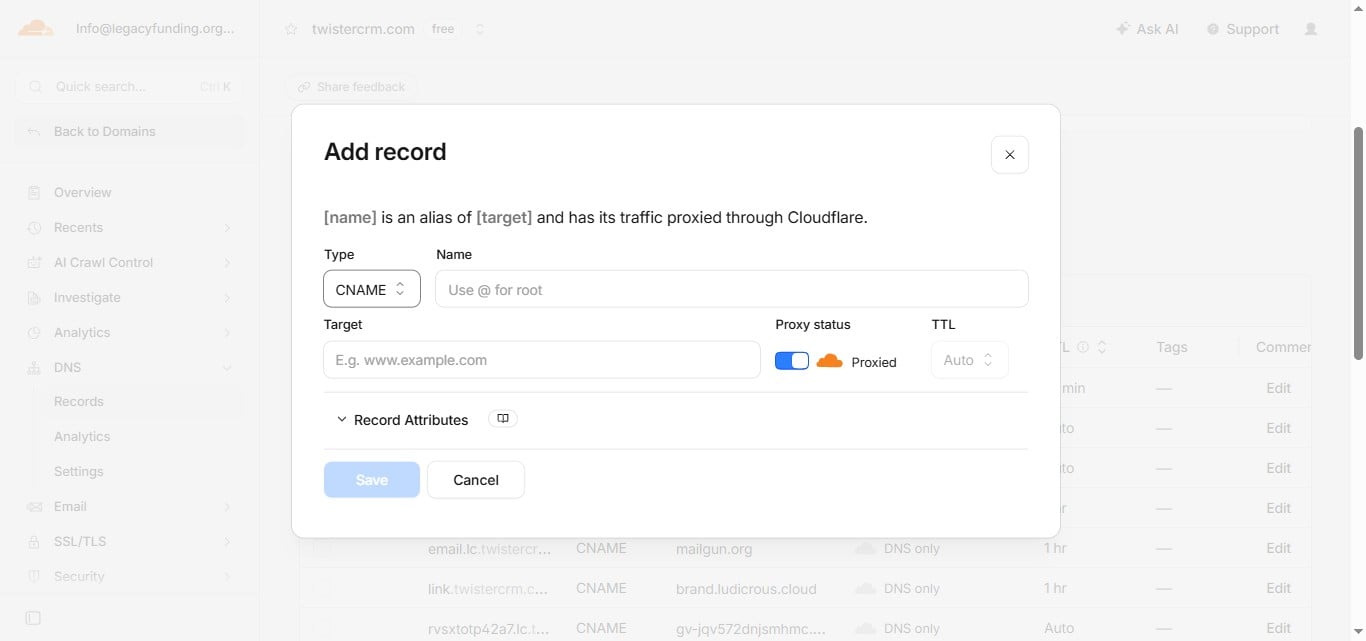Viewport: 1366px width, 641px height.
Task: Click the SSL/TLS lock icon
Action: pyautogui.click(x=34, y=541)
